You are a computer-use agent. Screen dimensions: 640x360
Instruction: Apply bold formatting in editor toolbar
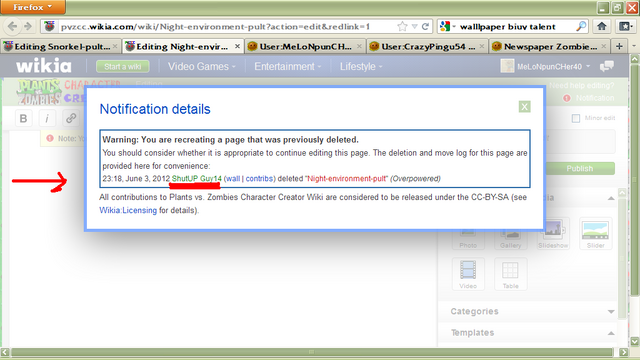click(24, 118)
